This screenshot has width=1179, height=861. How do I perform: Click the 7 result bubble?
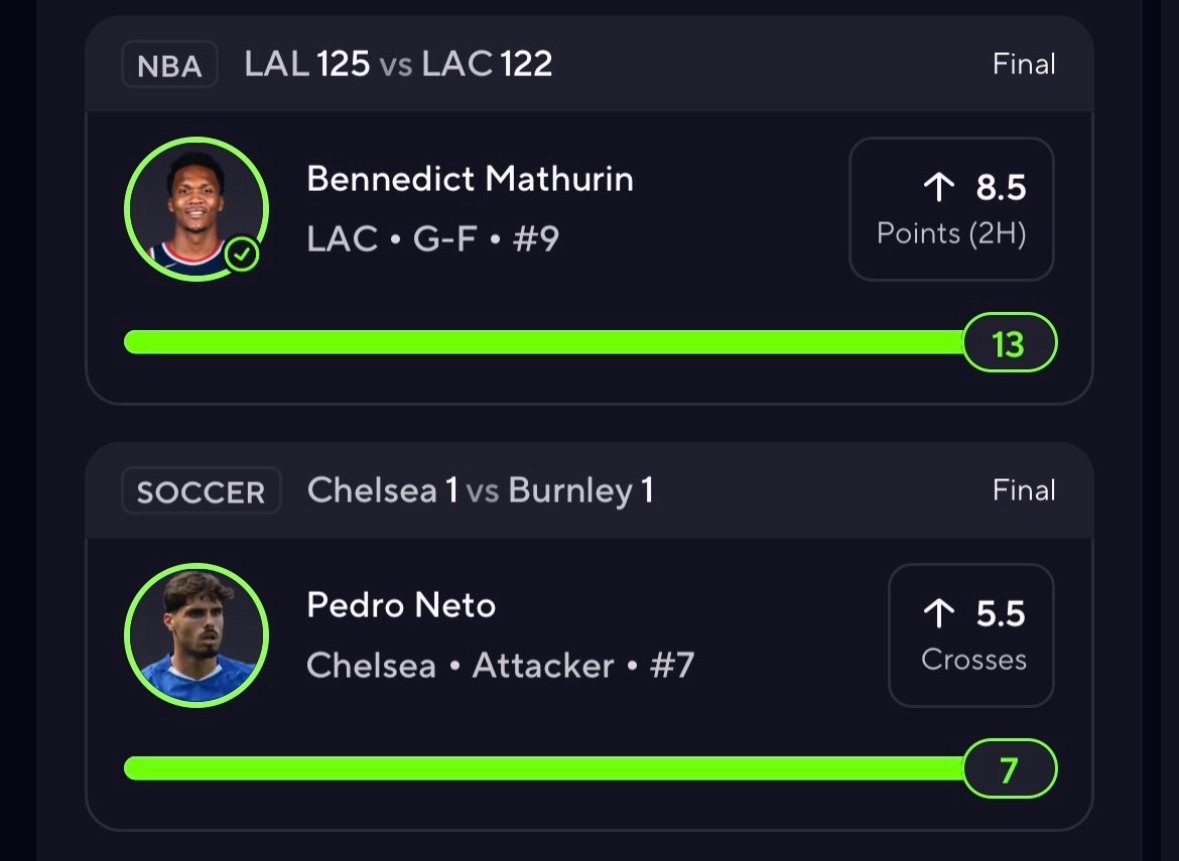click(1010, 769)
